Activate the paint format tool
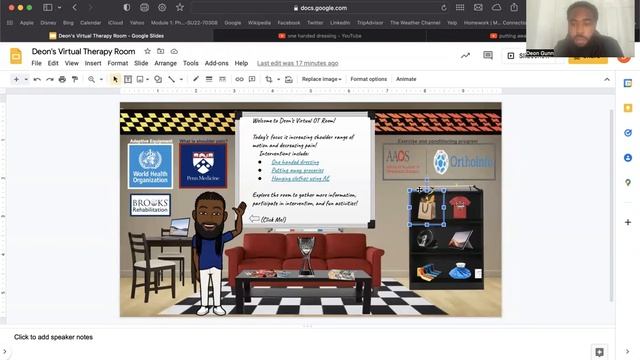 [x=75, y=79]
